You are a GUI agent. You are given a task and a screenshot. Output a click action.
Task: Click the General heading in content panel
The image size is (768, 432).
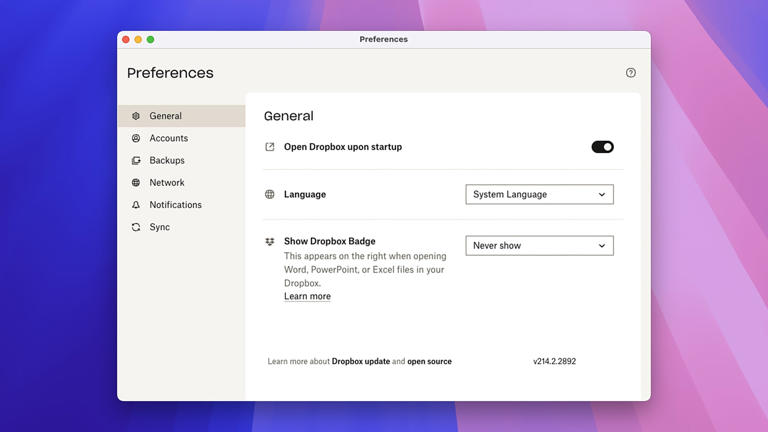pyautogui.click(x=288, y=116)
